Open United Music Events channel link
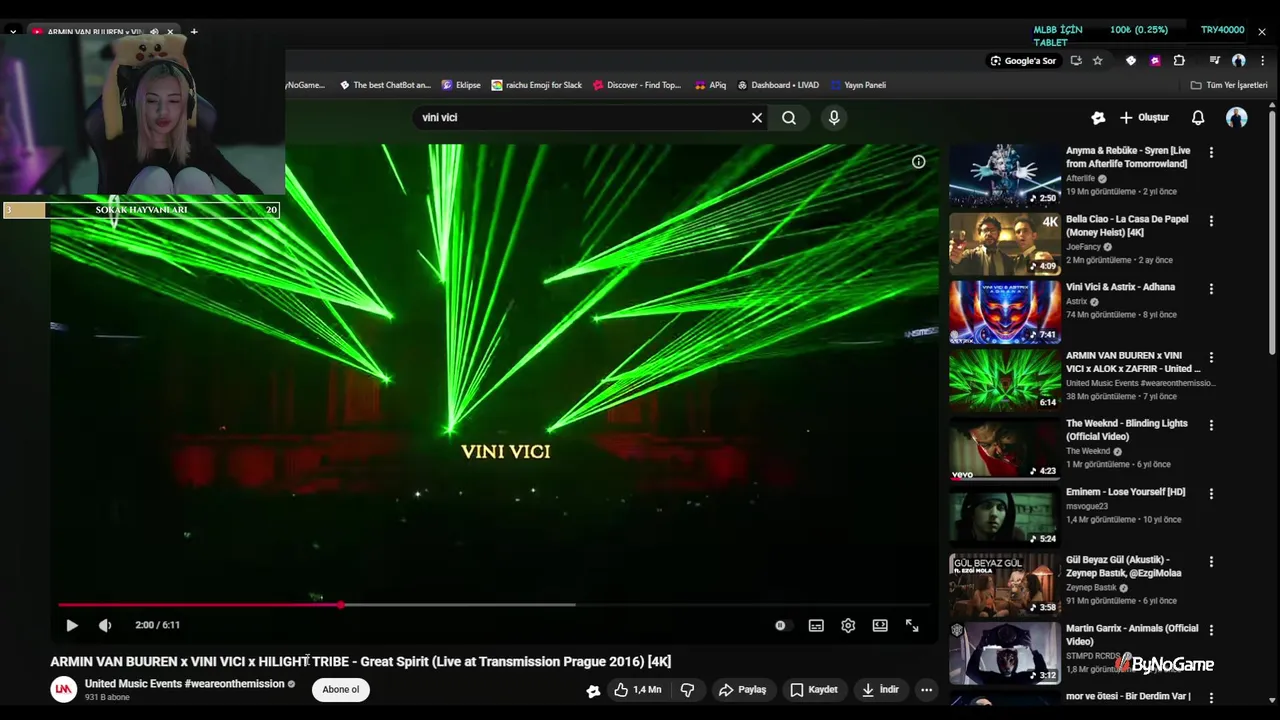1280x720 pixels. [x=185, y=684]
